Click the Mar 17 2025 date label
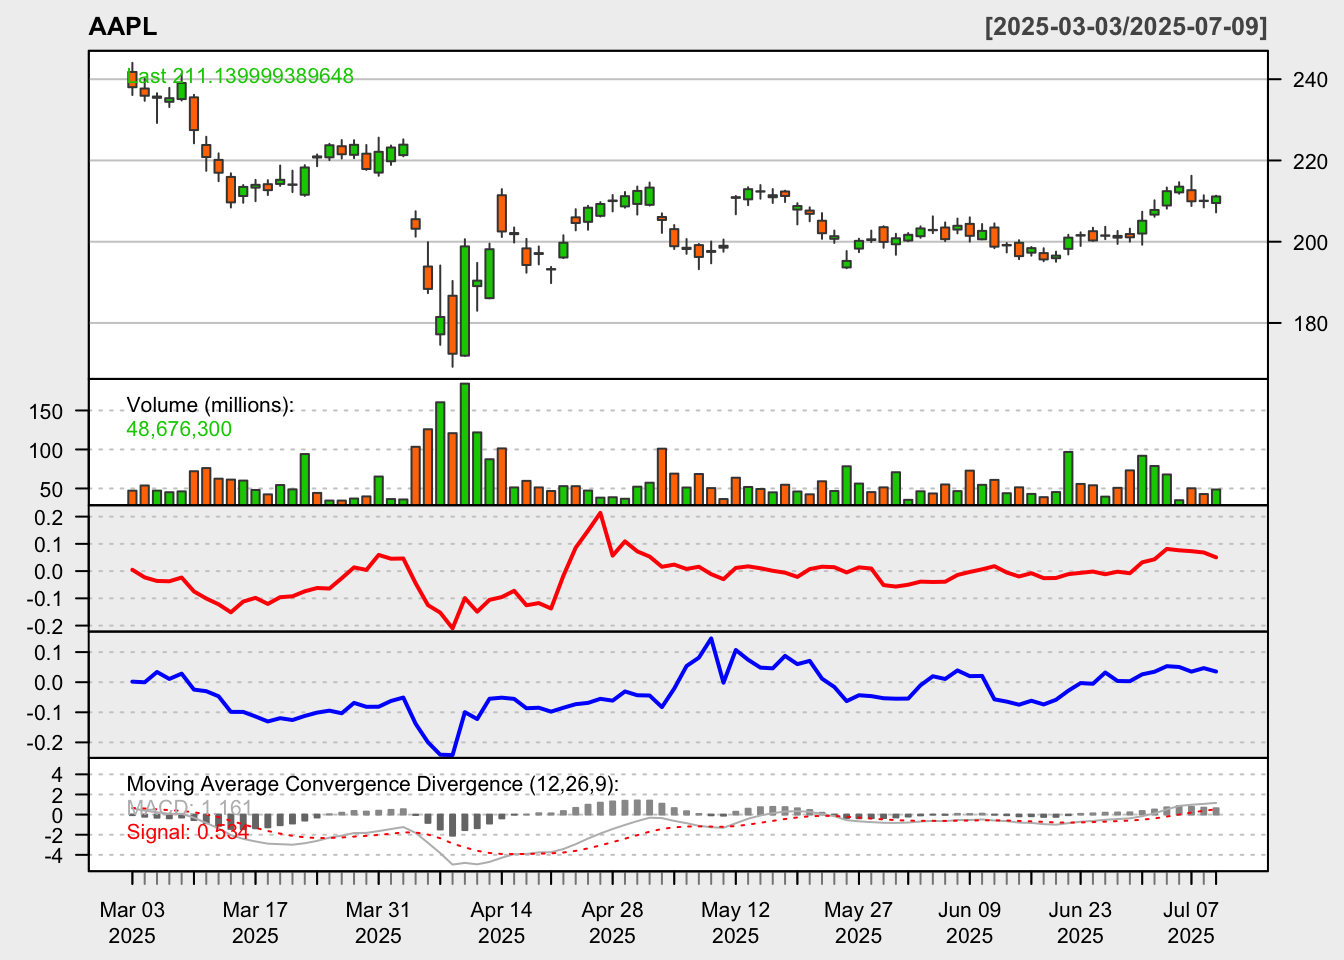The height and width of the screenshot is (960, 1344). coord(255,922)
